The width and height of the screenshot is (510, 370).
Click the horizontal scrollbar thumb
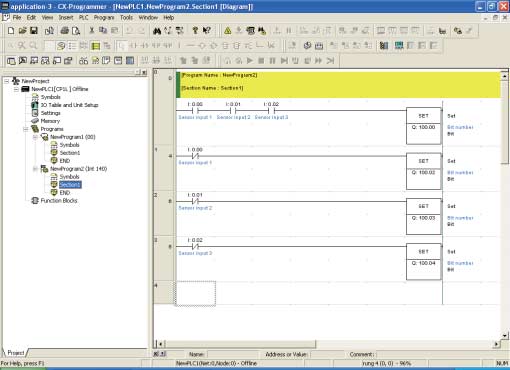coord(240,344)
